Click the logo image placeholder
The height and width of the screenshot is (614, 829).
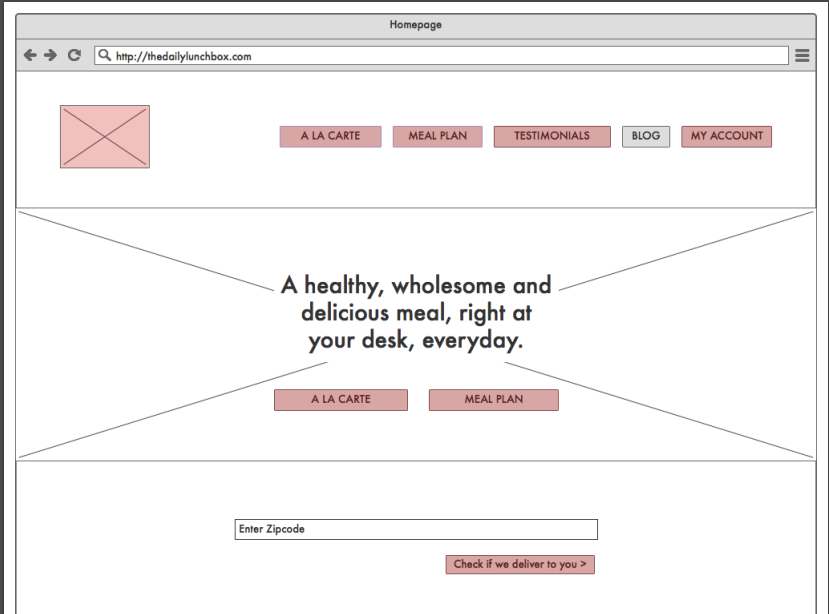tap(105, 136)
